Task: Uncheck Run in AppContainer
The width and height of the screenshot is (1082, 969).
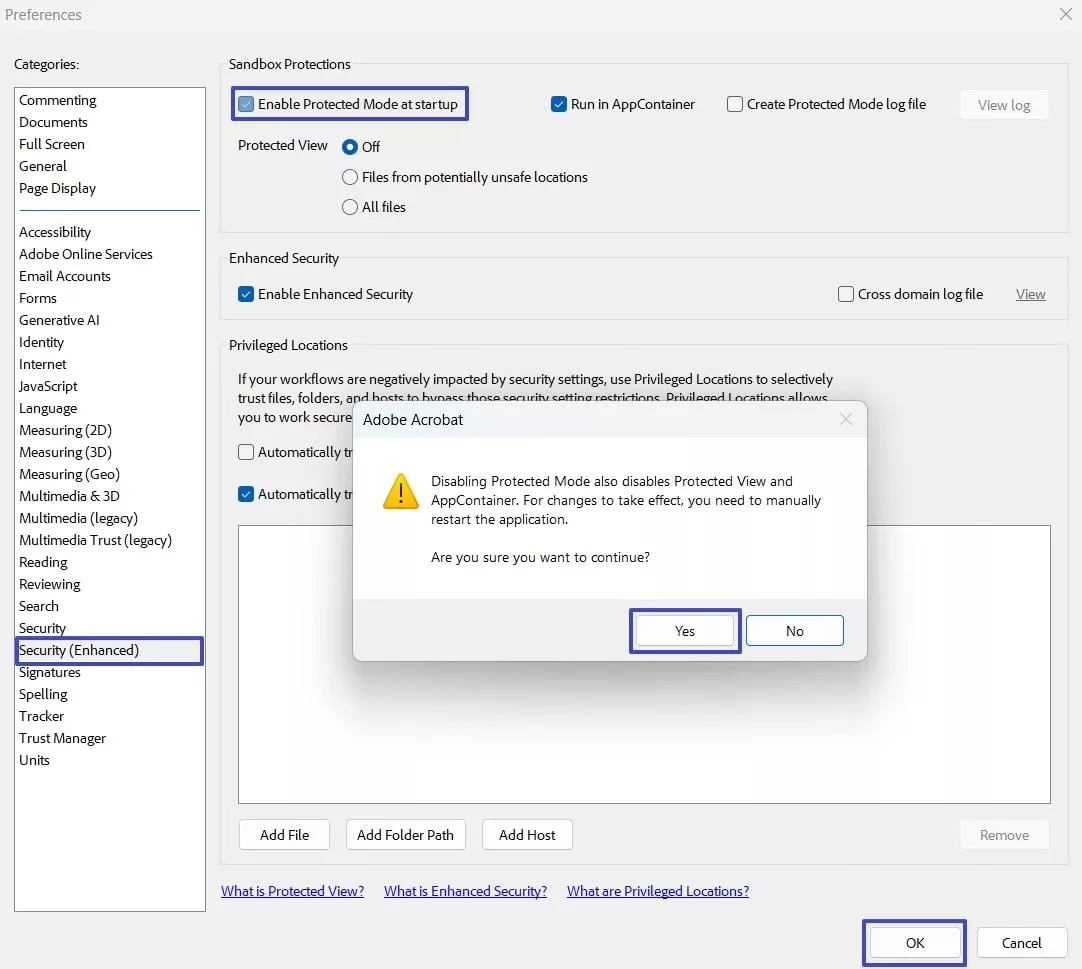Action: (x=558, y=103)
